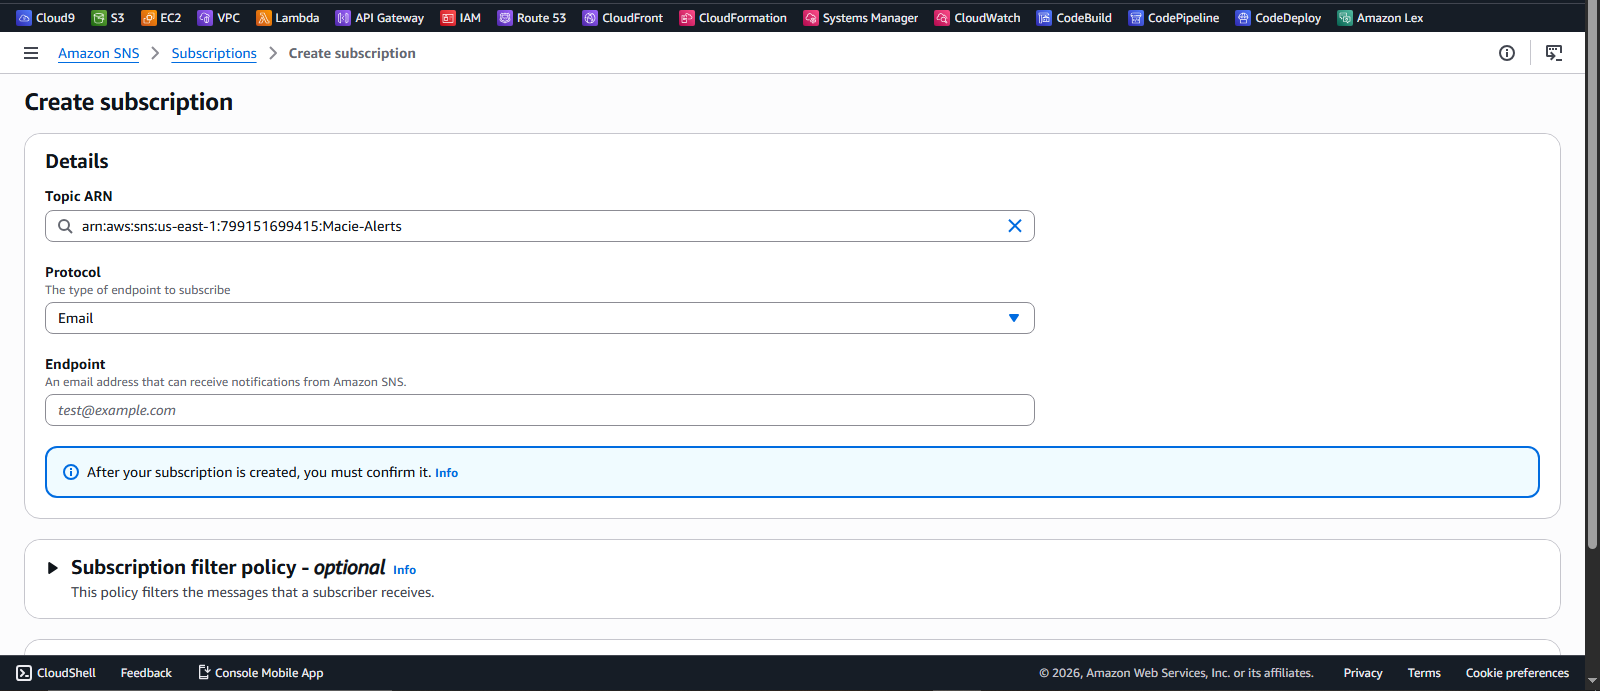The height and width of the screenshot is (691, 1600).
Task: Open Cookie preferences
Action: [x=1517, y=673]
